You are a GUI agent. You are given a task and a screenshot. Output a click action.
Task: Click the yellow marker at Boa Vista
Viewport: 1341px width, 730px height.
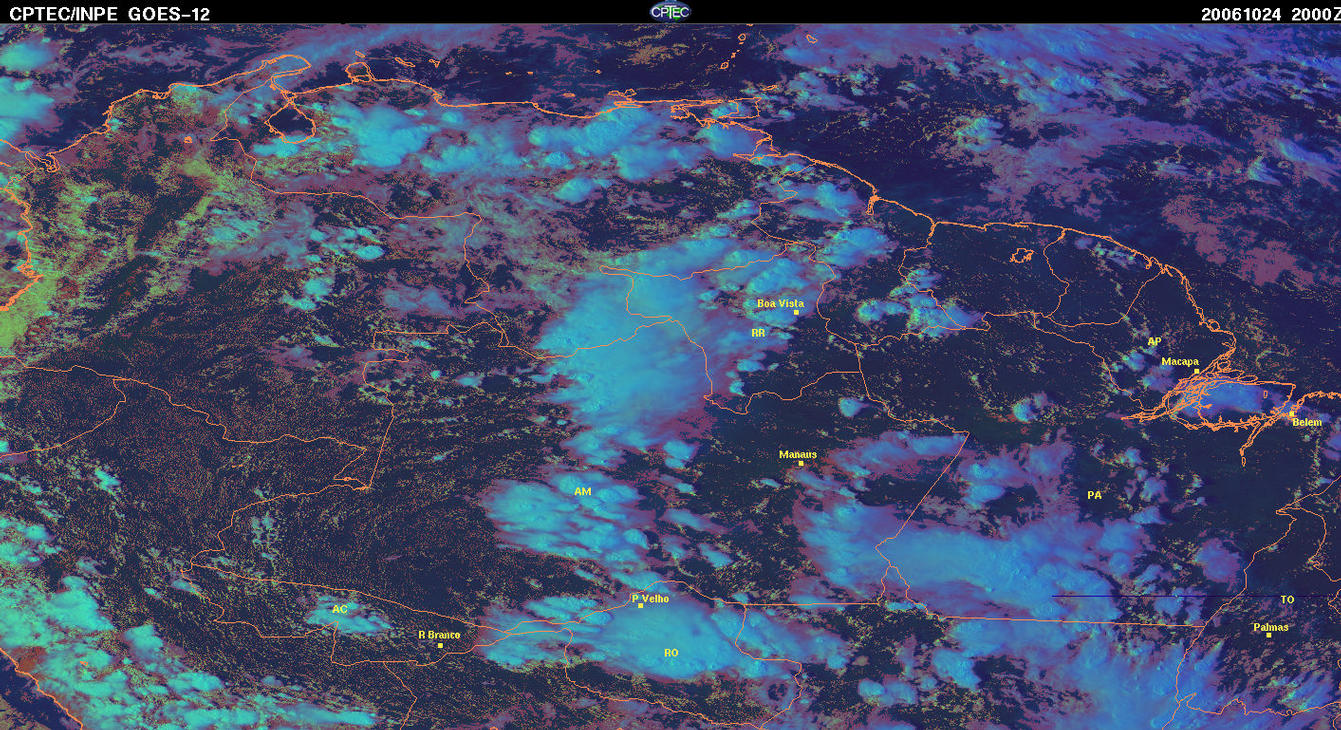tap(797, 313)
